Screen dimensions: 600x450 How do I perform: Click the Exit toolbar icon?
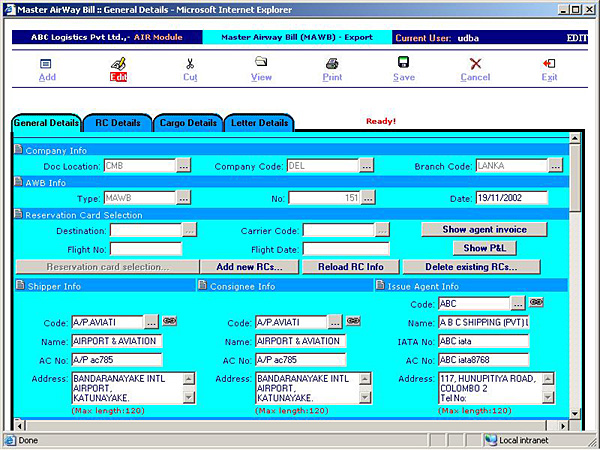[549, 64]
